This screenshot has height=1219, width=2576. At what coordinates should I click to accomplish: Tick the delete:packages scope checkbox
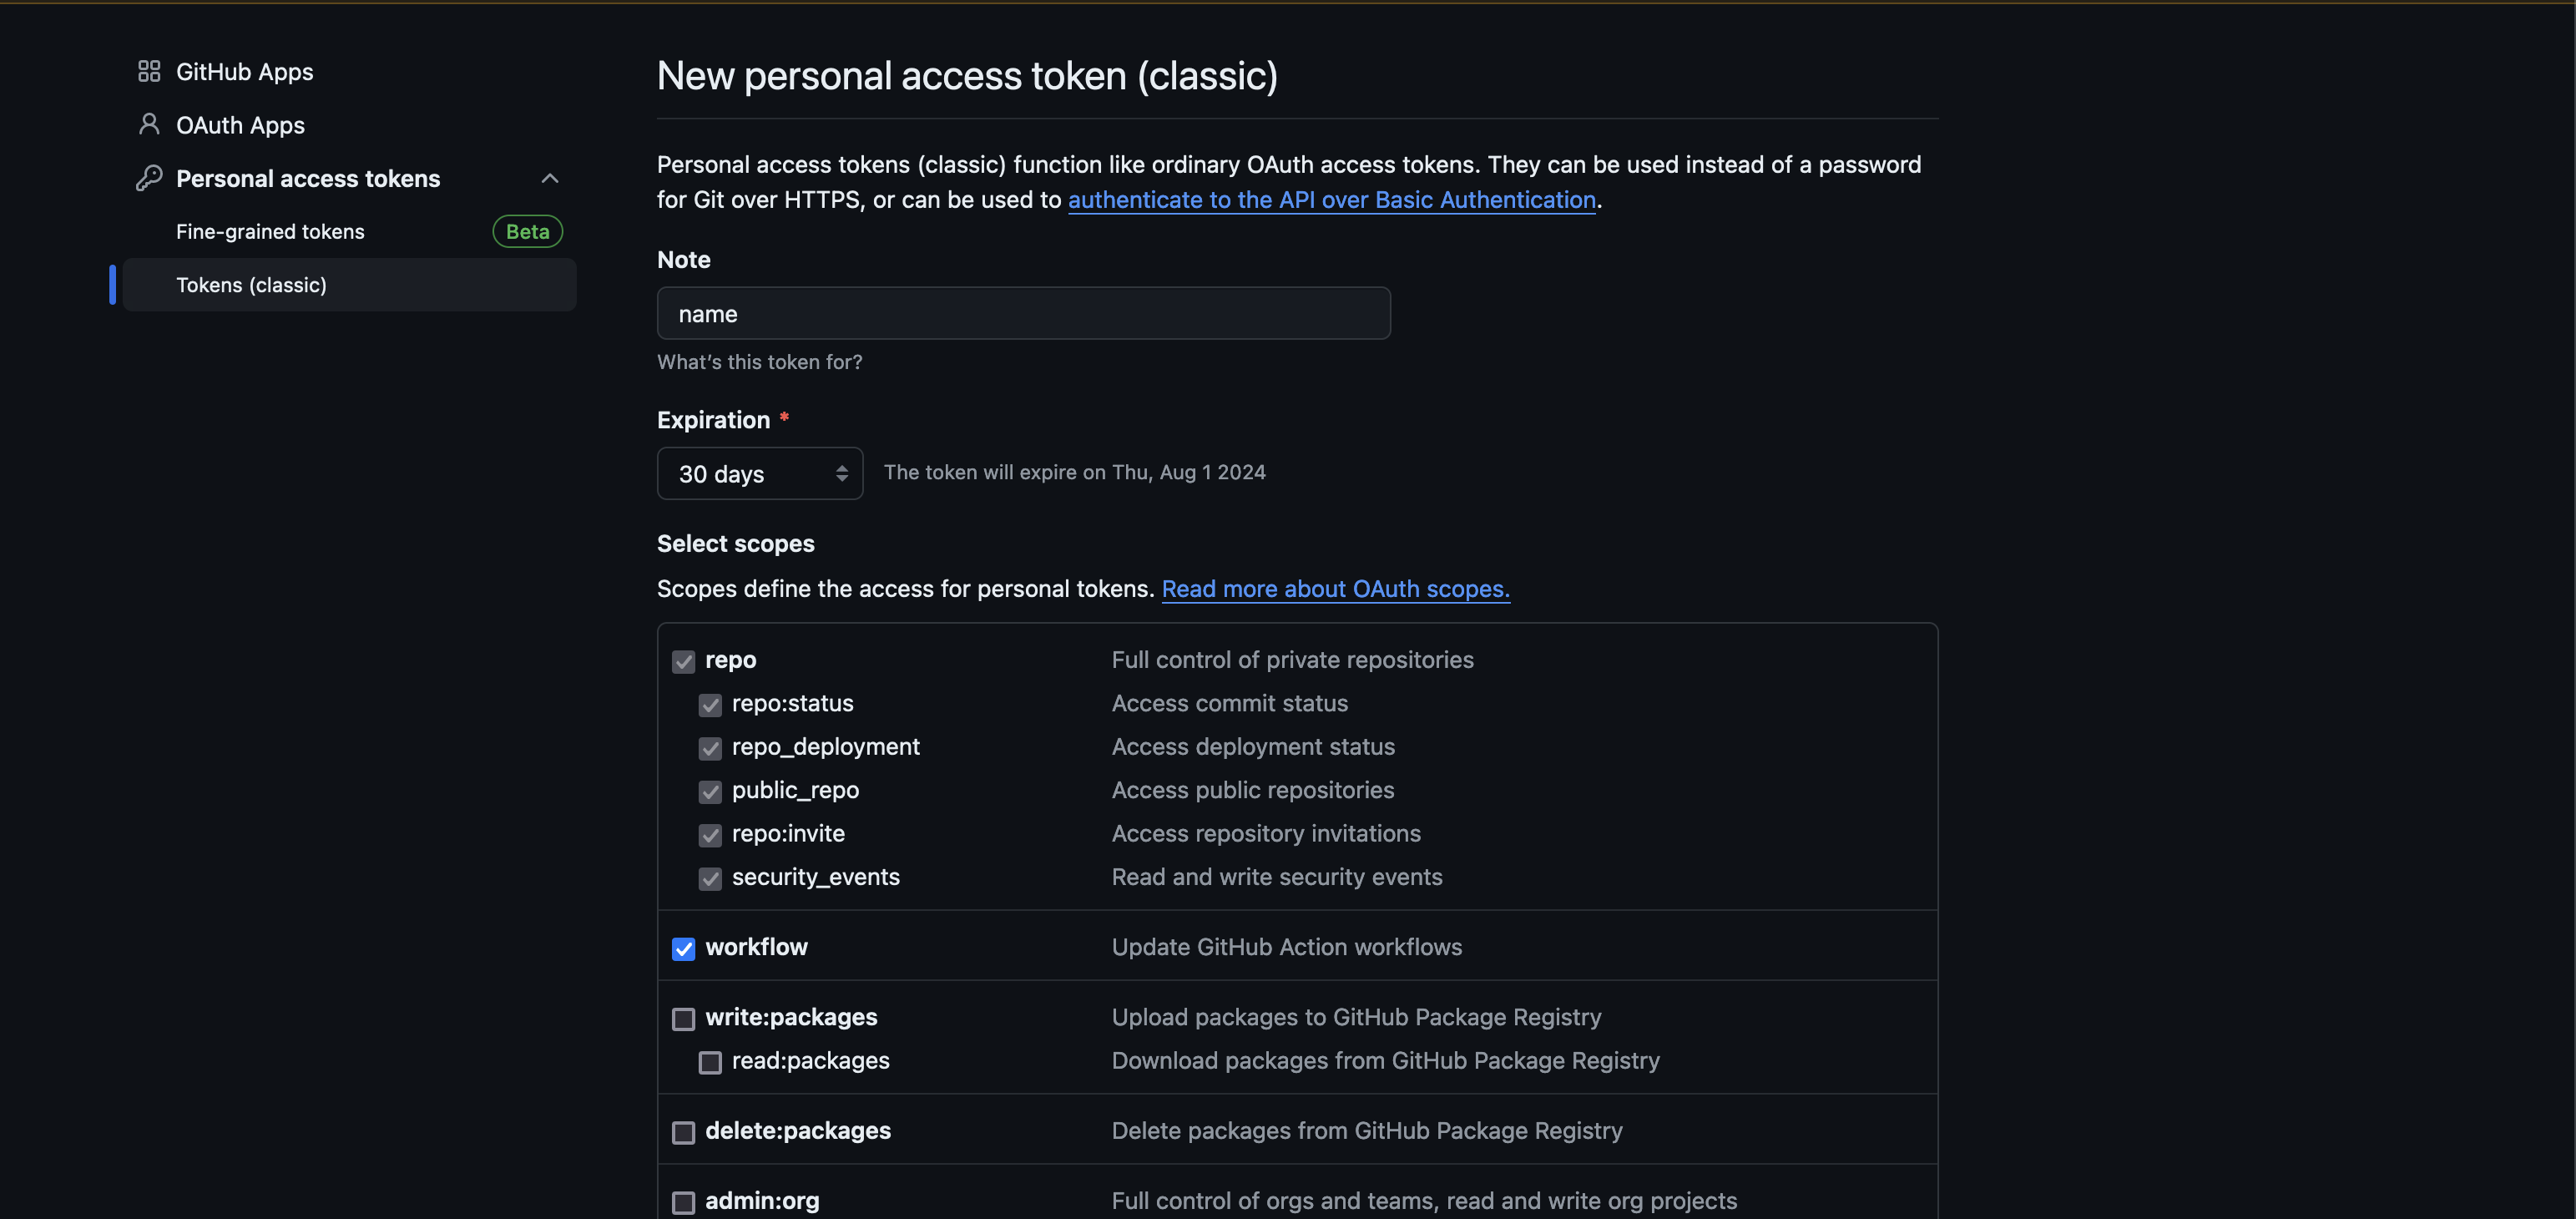pos(683,1132)
